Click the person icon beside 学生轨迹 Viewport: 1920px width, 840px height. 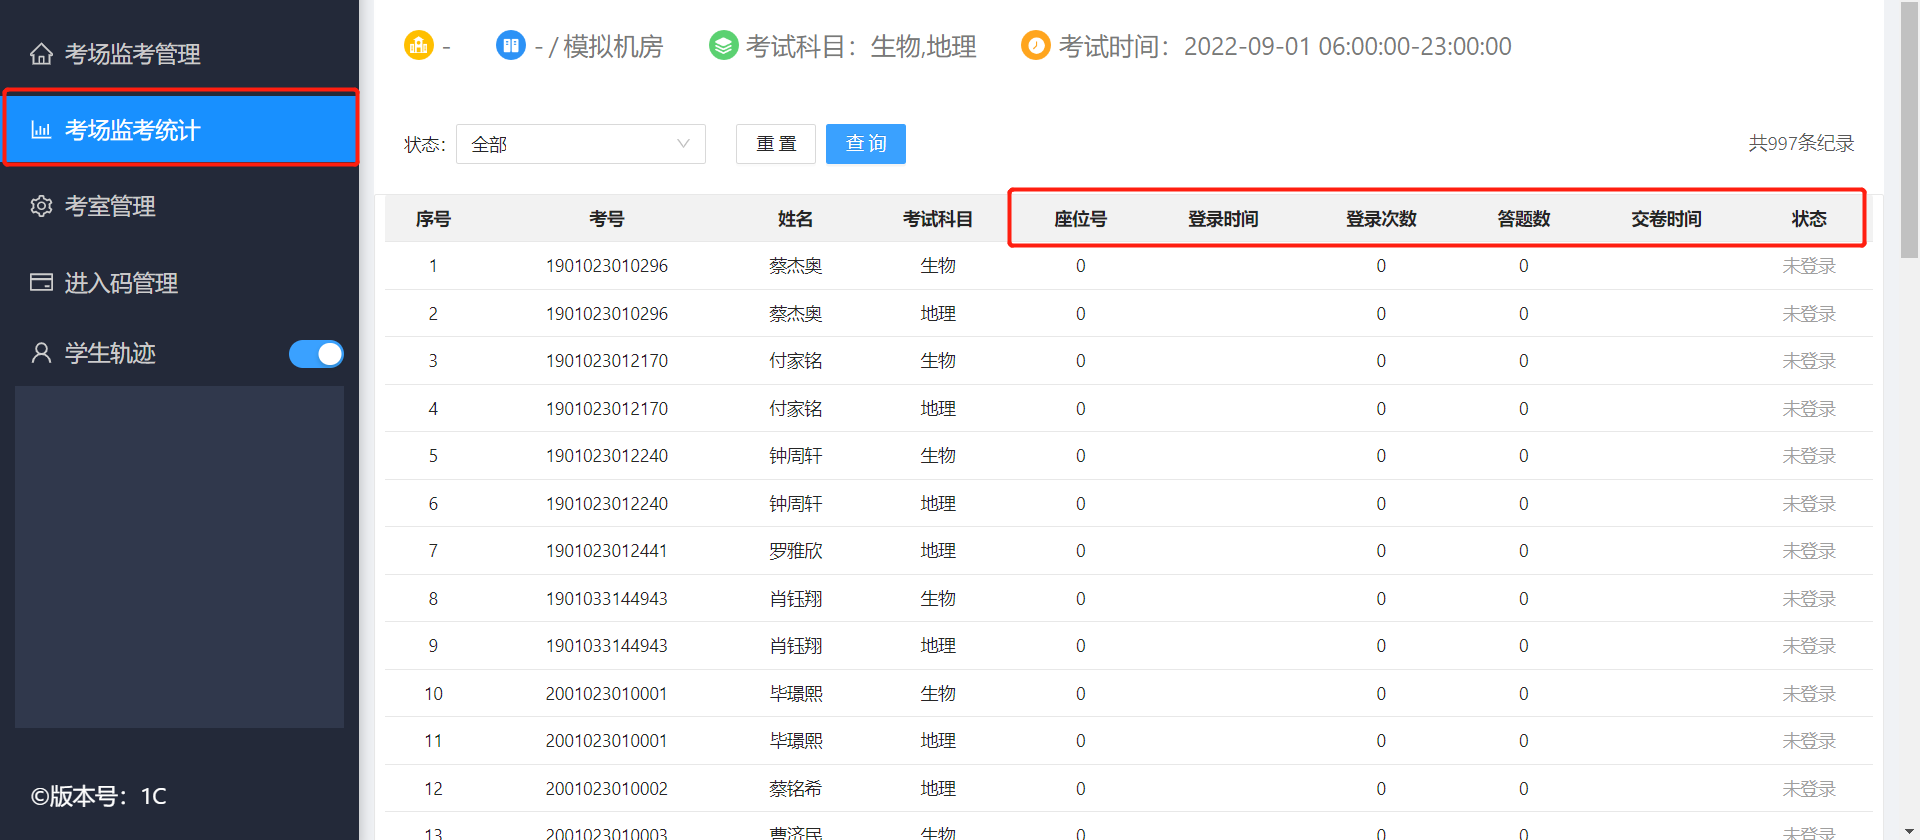pyautogui.click(x=41, y=353)
